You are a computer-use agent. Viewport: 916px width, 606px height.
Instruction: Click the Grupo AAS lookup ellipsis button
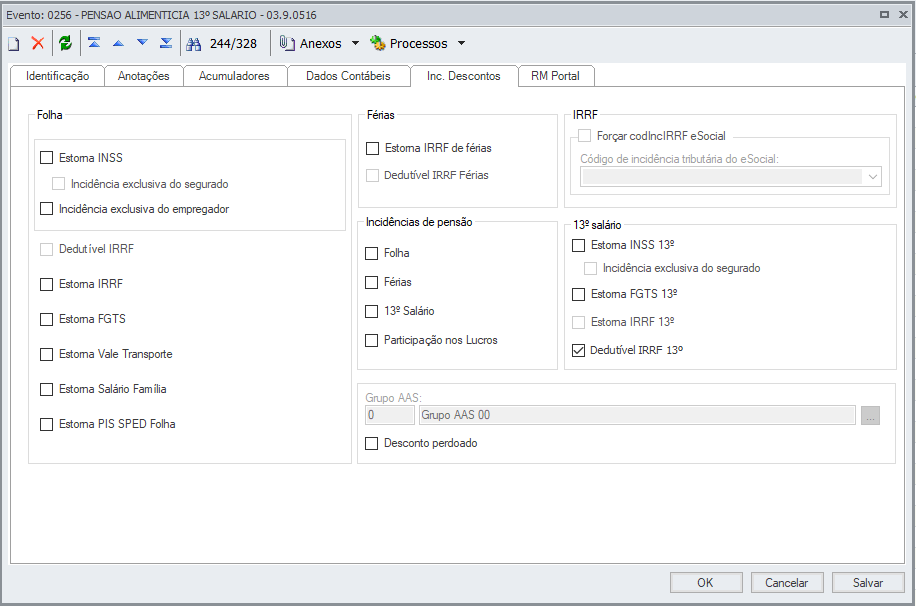click(870, 415)
